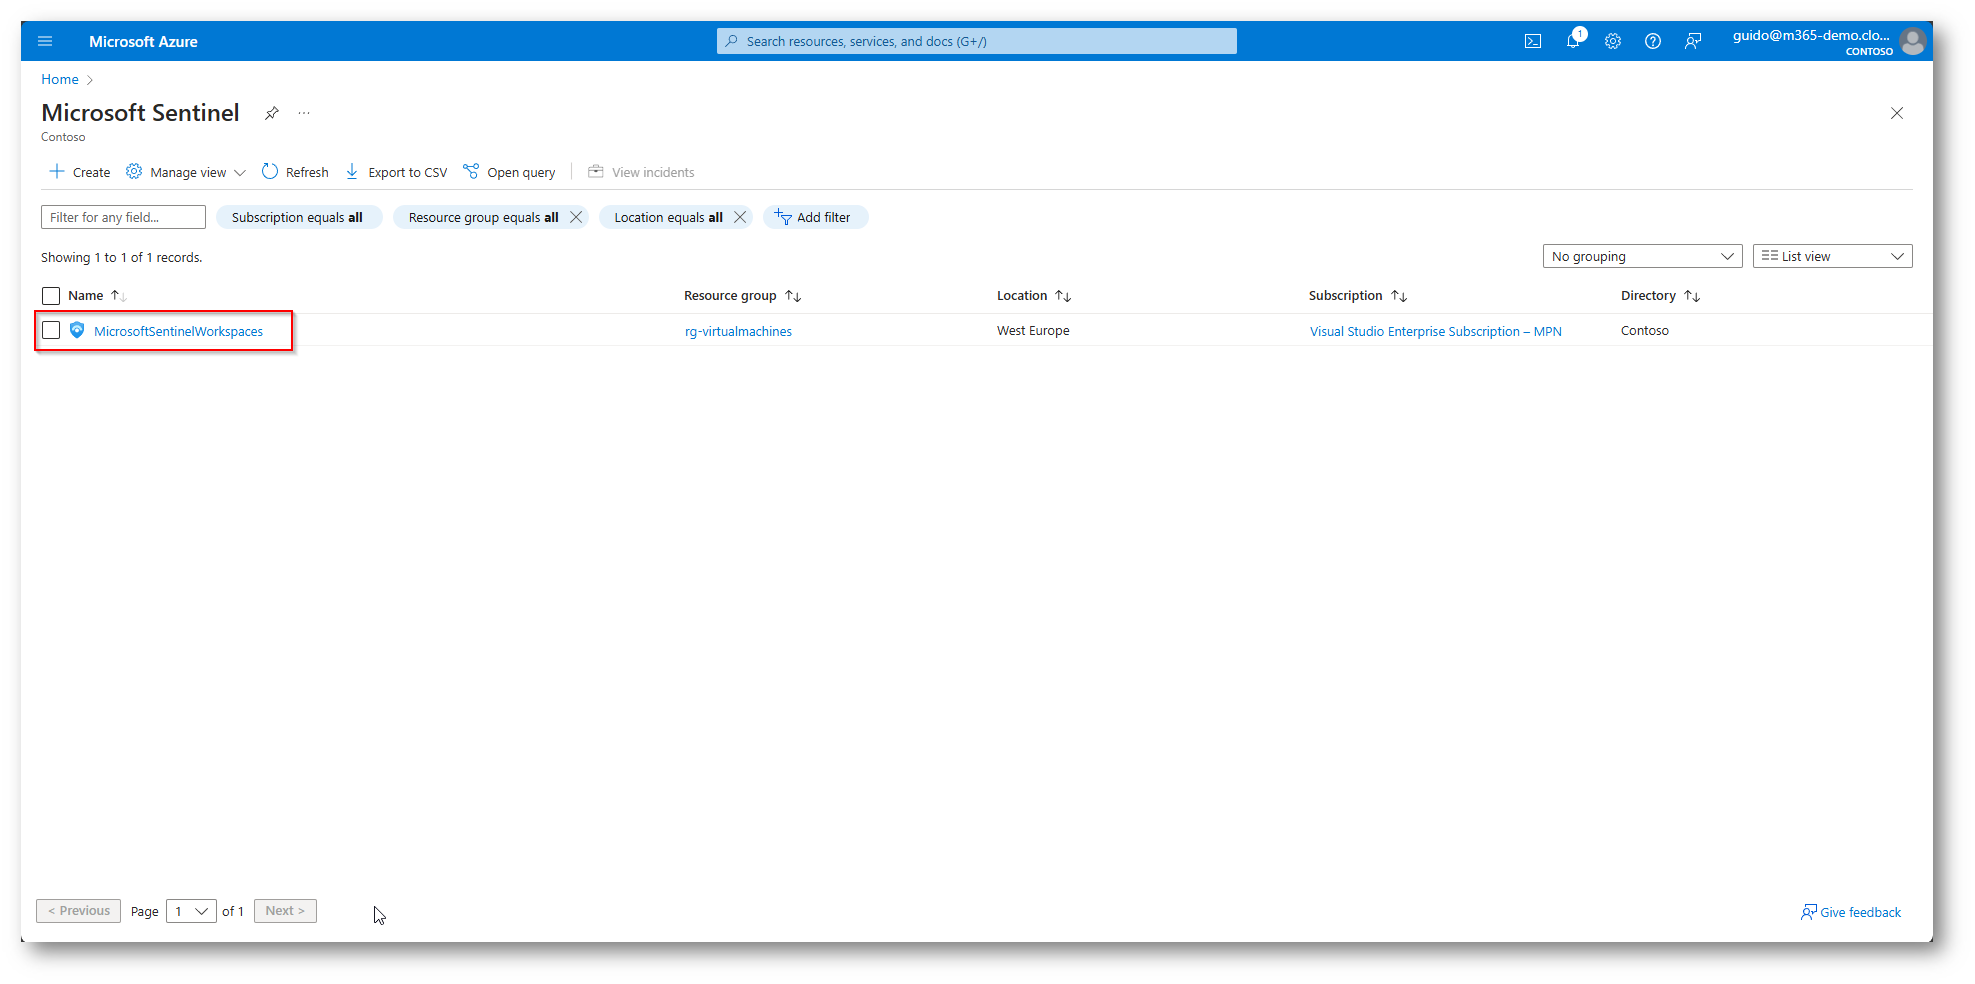Click the Create plus button

pyautogui.click(x=80, y=172)
